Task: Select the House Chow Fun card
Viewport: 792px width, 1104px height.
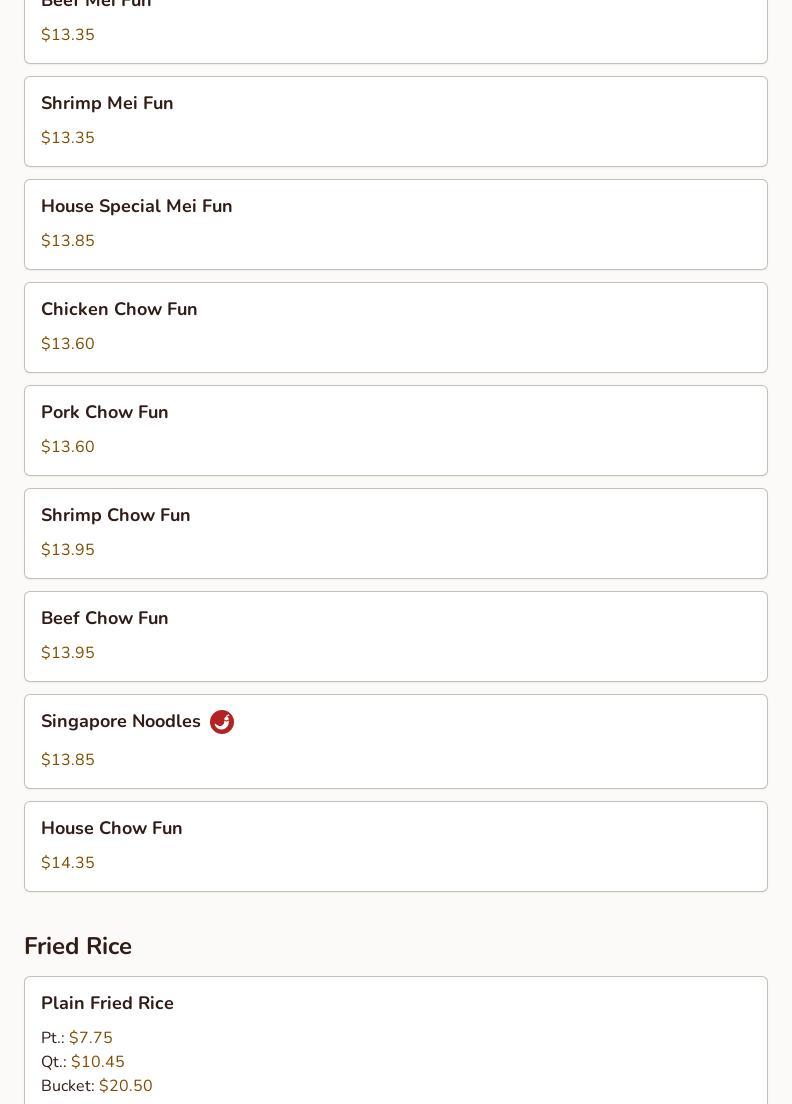Action: [396, 846]
